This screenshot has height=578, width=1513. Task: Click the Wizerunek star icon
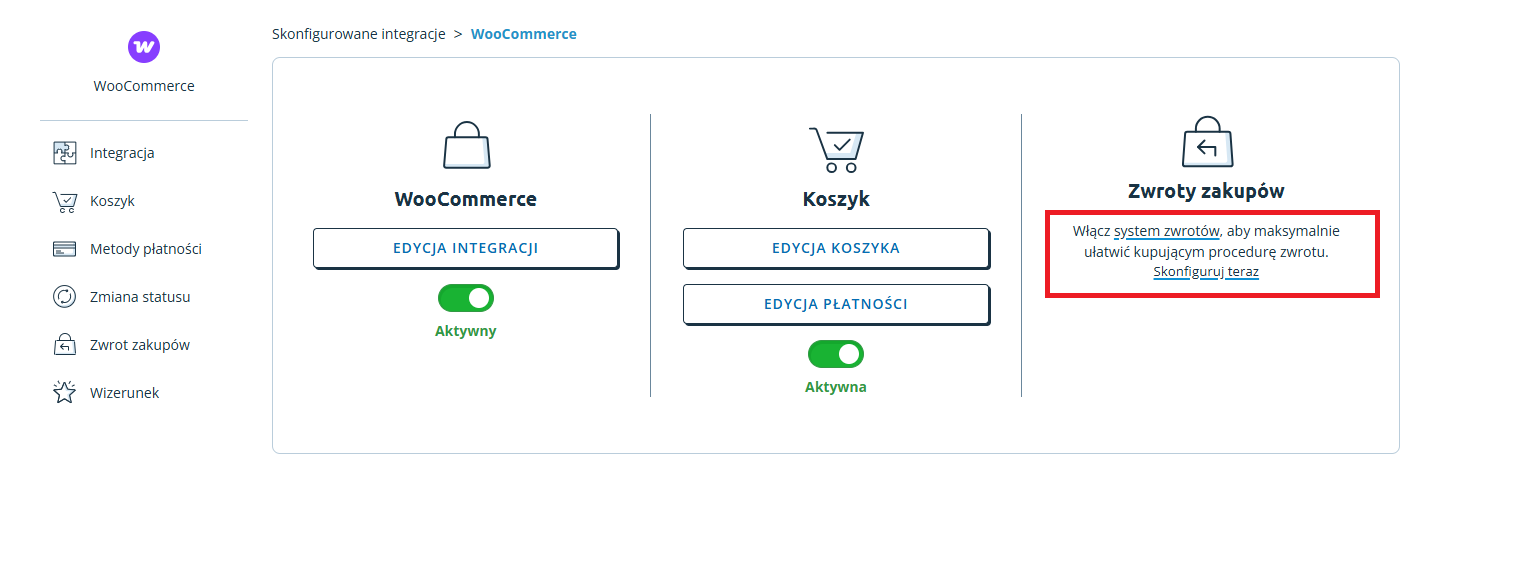point(64,393)
